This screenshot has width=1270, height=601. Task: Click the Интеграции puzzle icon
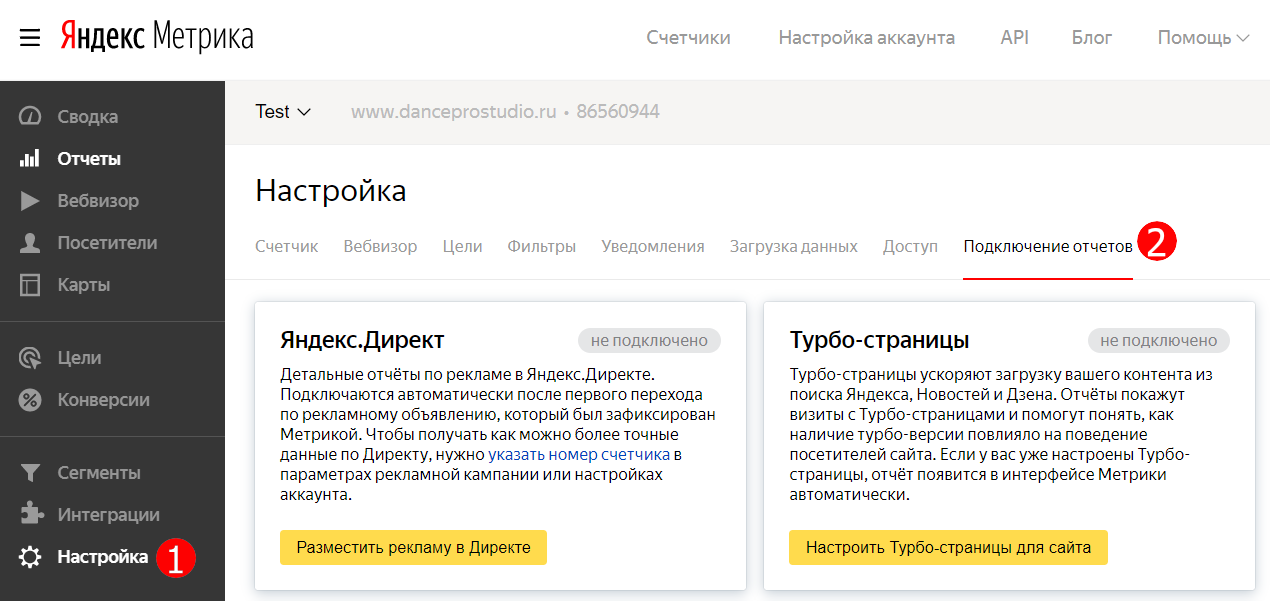30,514
